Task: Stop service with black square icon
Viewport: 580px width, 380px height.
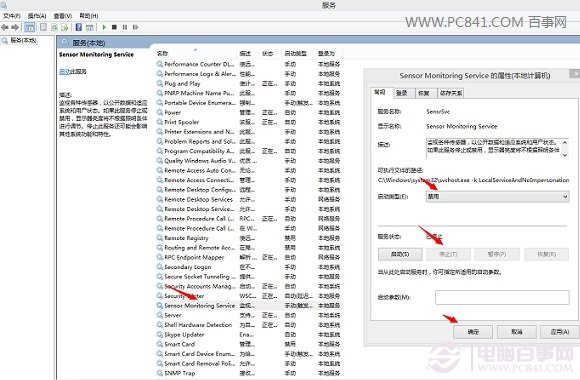Action: [114, 27]
